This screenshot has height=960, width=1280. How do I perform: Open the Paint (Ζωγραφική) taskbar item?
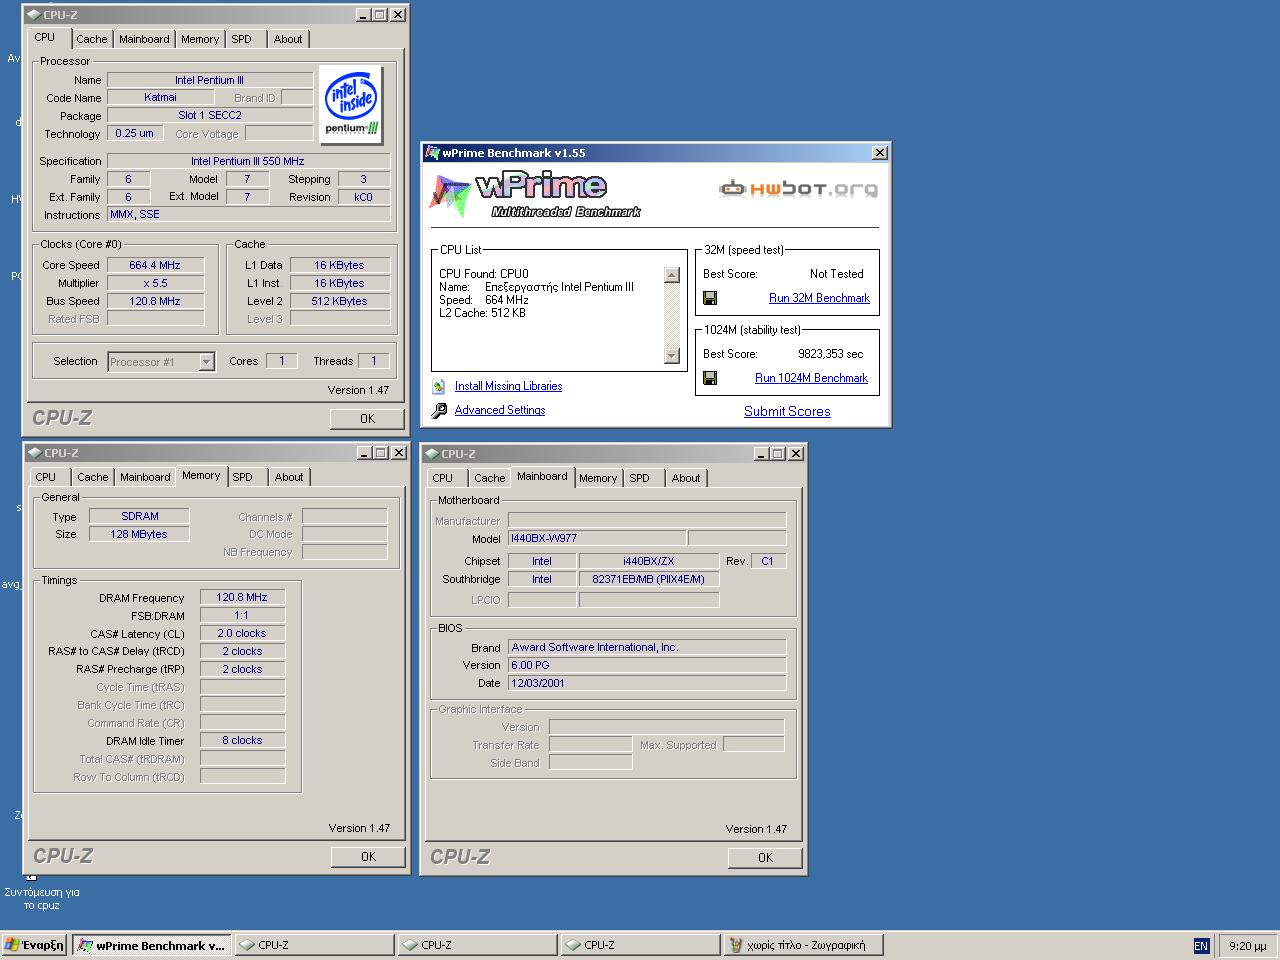[803, 945]
